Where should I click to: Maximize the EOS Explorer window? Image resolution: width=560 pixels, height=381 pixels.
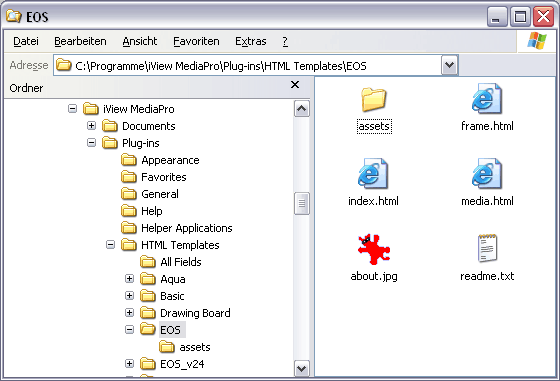tap(520, 16)
